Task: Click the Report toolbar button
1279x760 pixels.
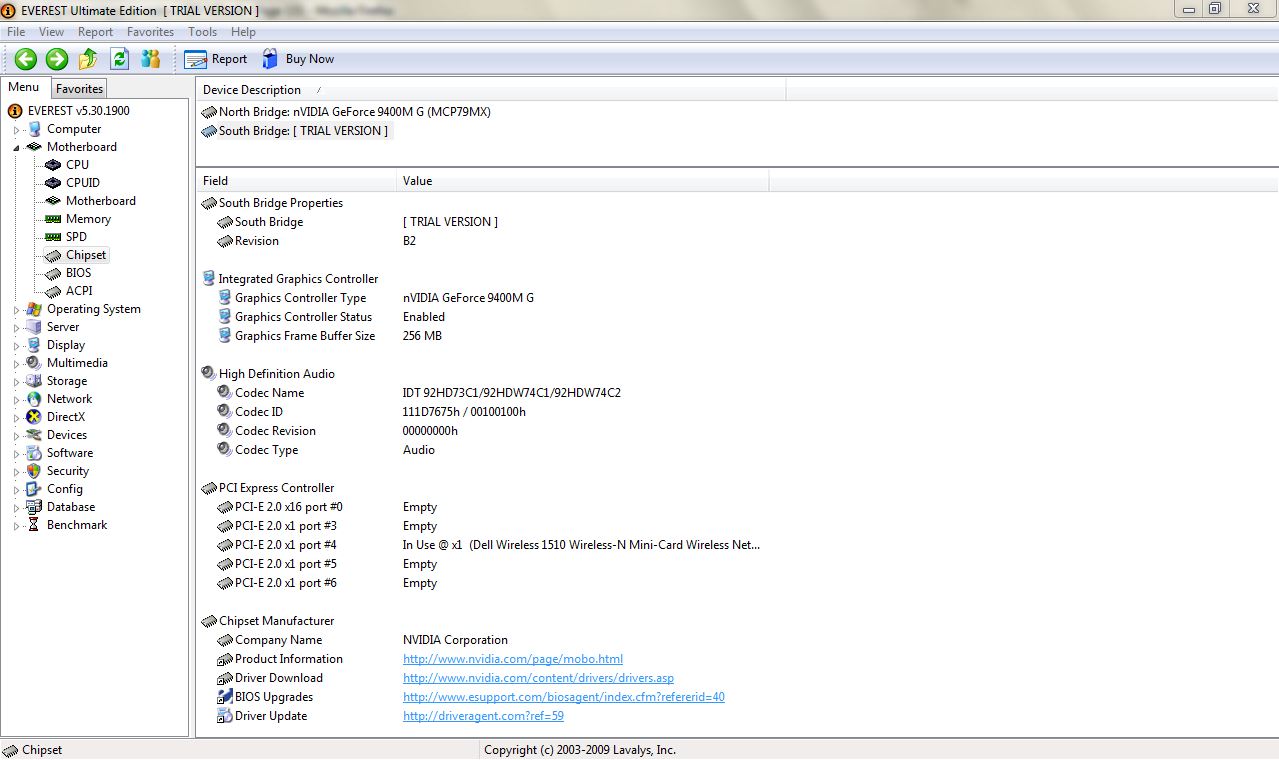Action: 216,59
